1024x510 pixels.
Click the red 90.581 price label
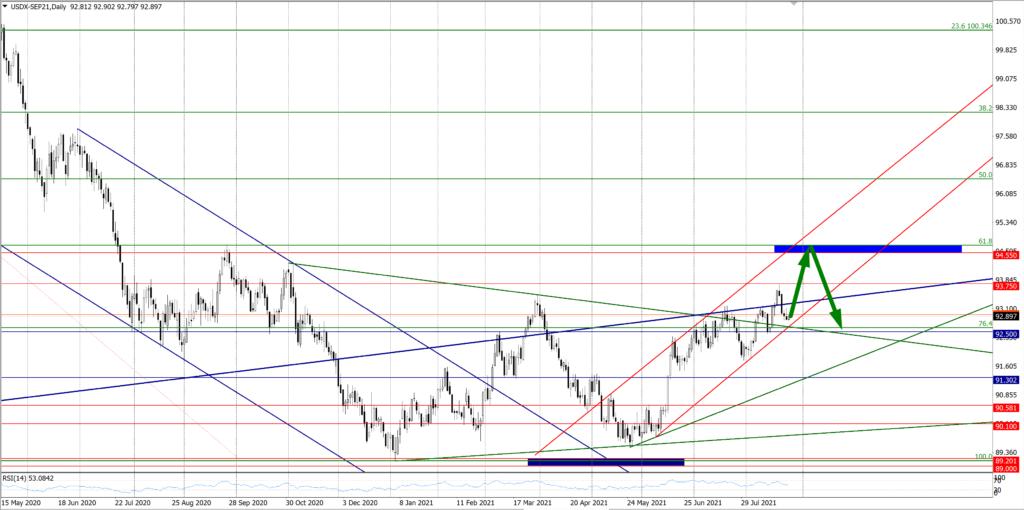click(x=1005, y=408)
